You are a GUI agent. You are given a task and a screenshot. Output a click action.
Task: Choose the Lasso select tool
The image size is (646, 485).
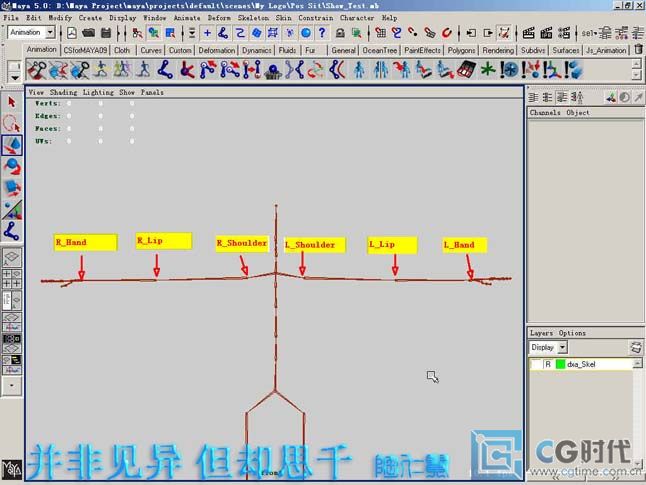12,124
